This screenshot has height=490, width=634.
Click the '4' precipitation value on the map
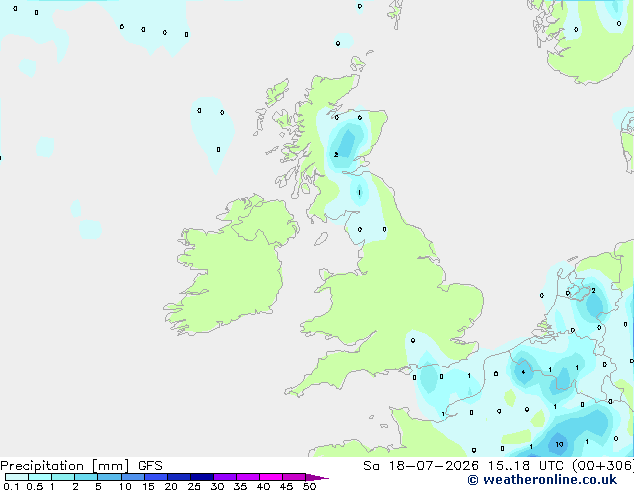523,372
